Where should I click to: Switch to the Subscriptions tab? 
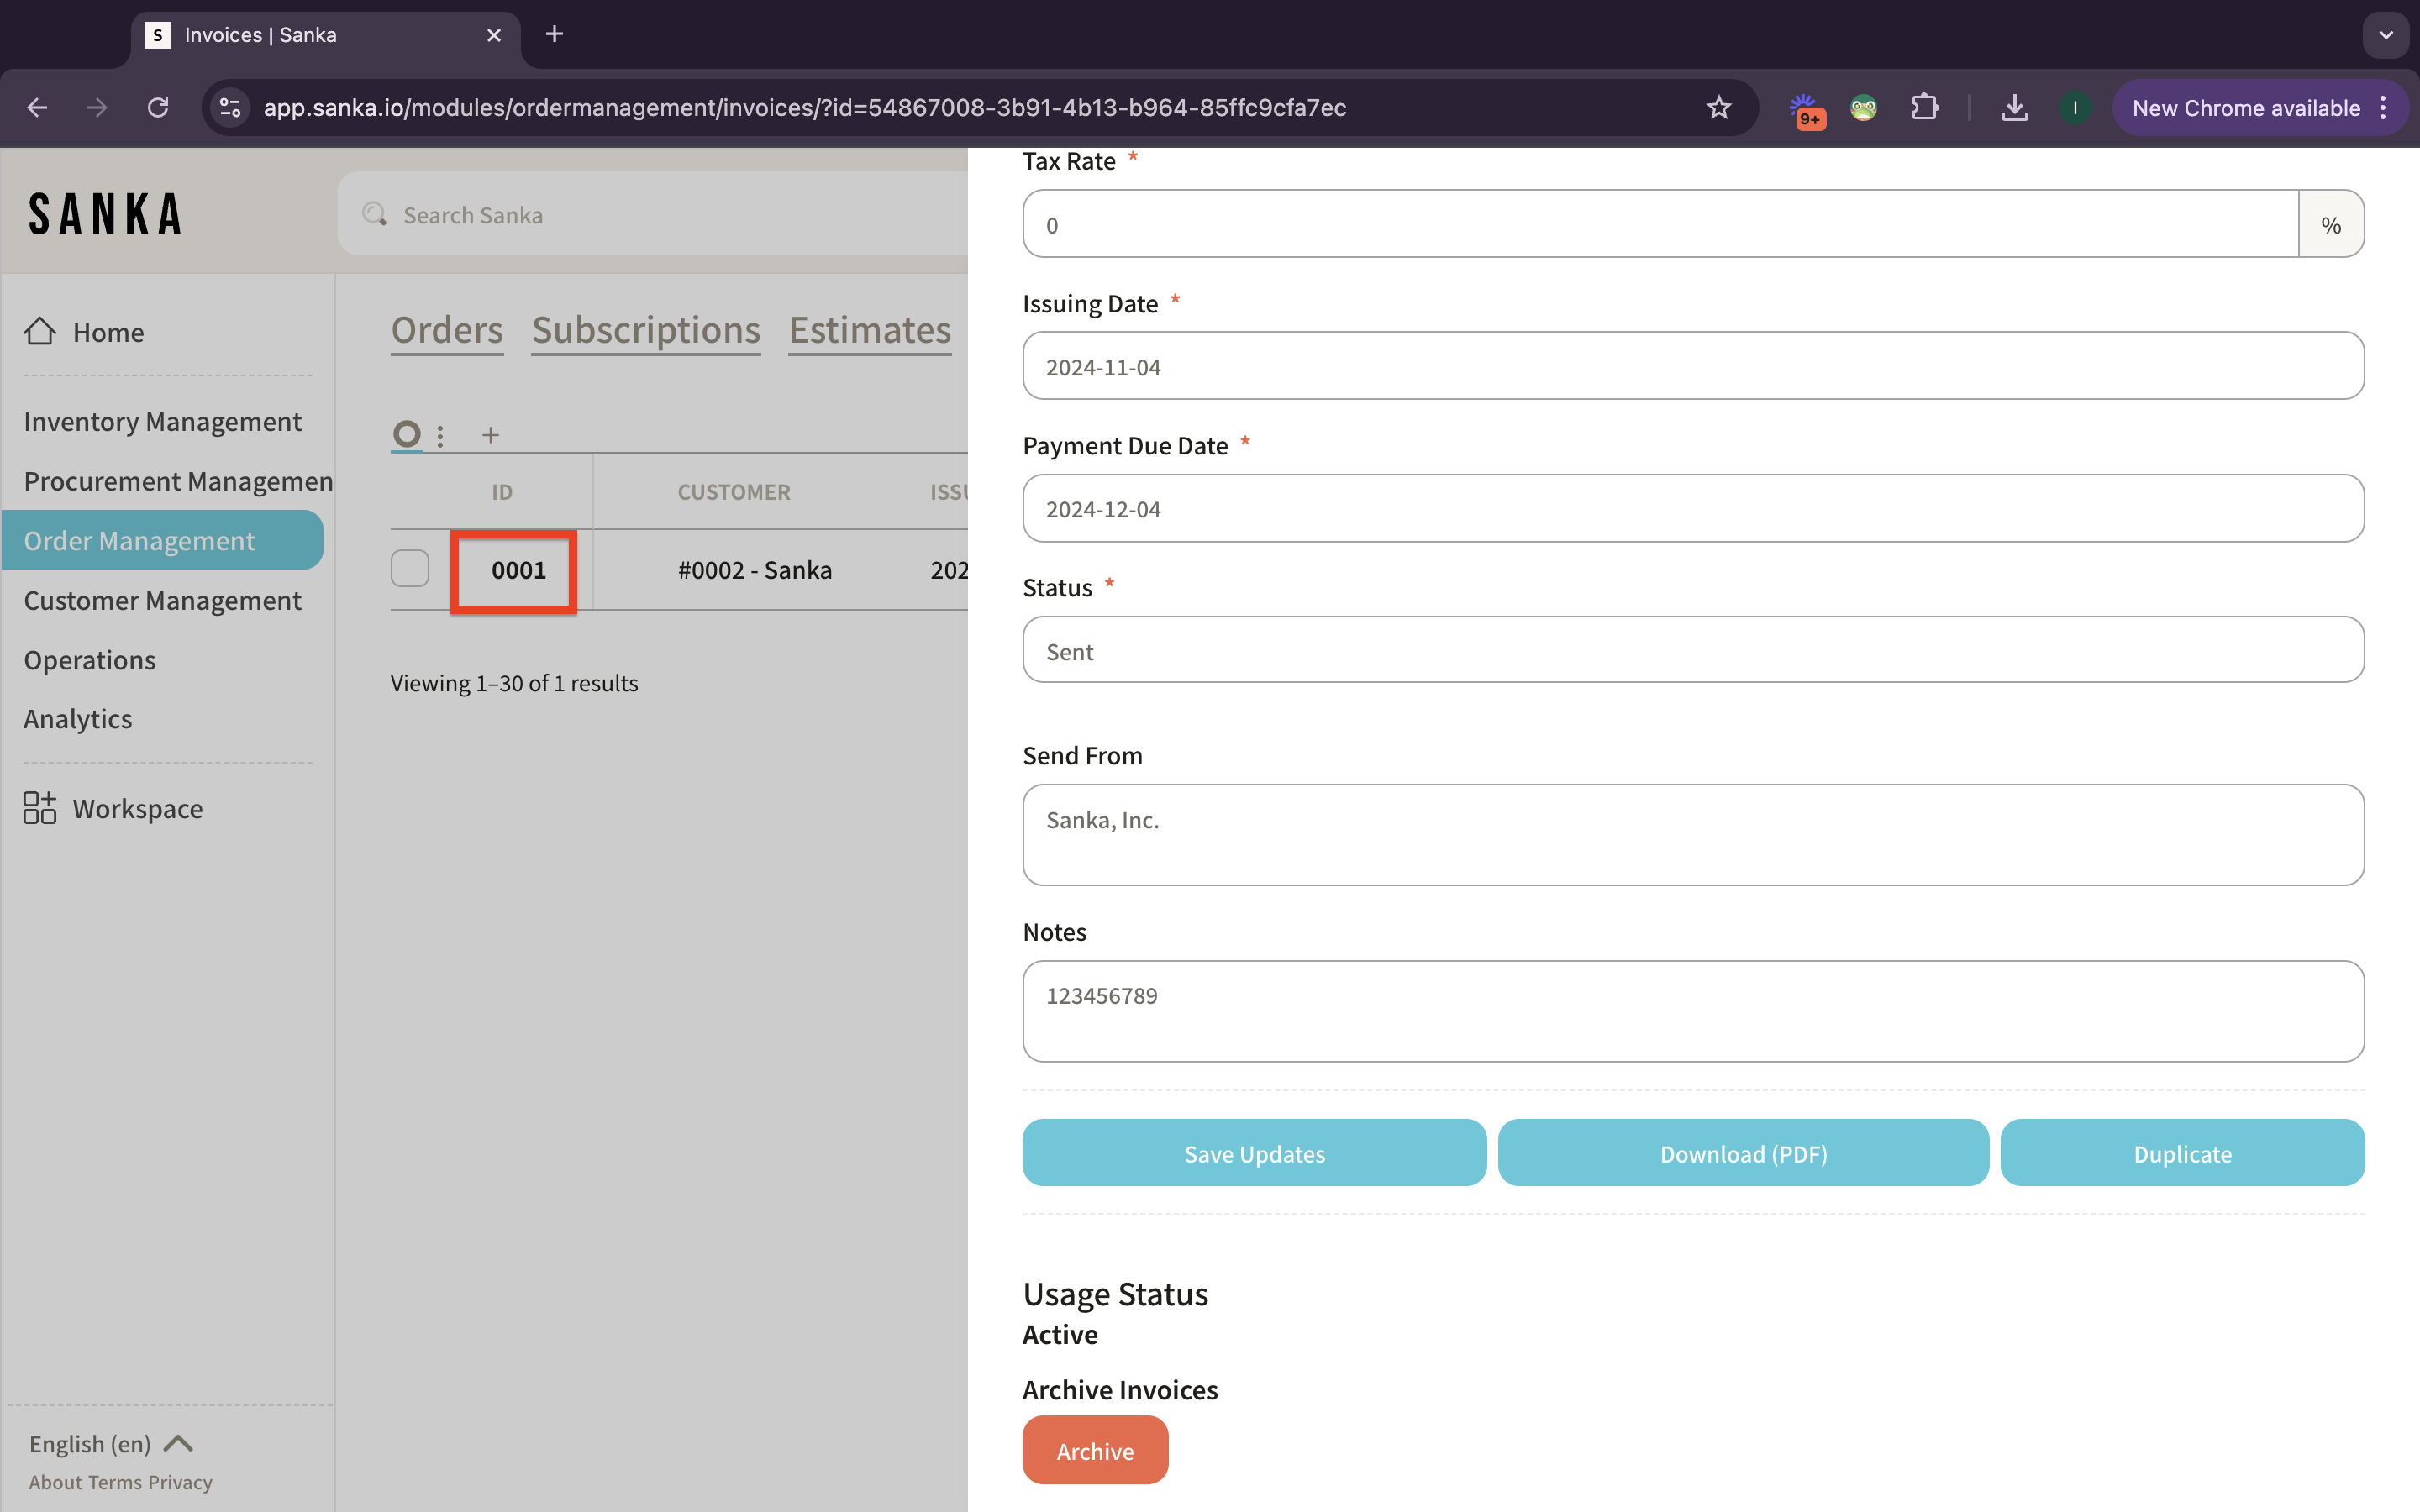pyautogui.click(x=645, y=330)
